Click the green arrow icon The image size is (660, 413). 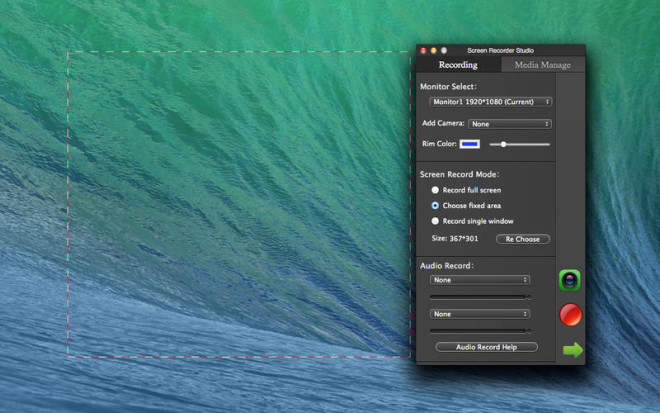point(572,349)
